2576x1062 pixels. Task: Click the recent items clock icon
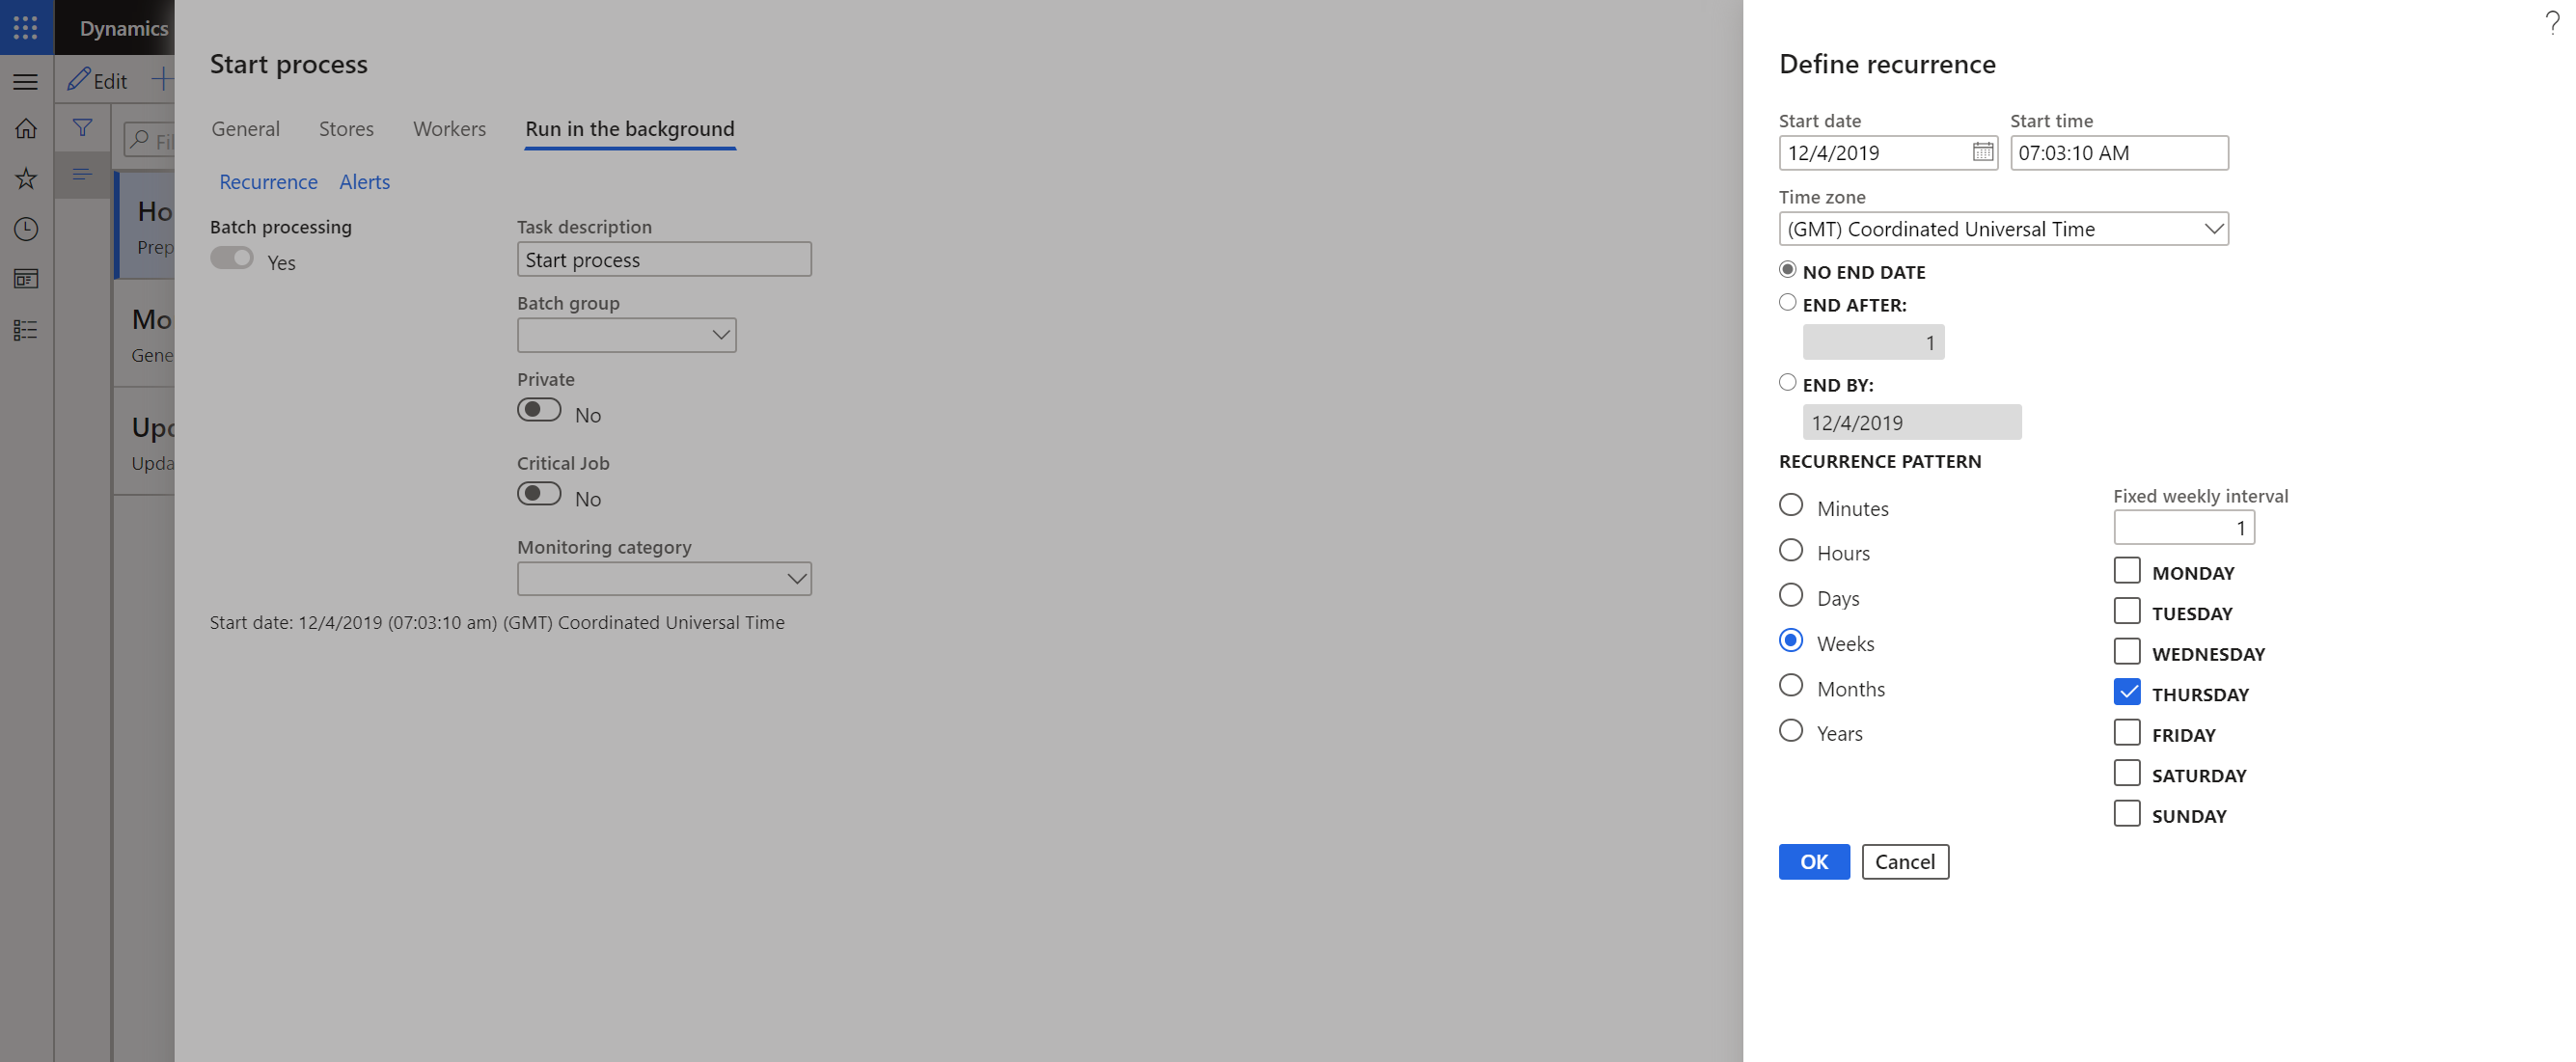tap(26, 229)
